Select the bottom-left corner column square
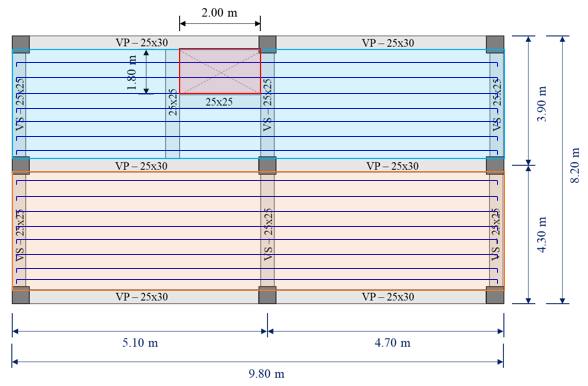 pos(21,295)
